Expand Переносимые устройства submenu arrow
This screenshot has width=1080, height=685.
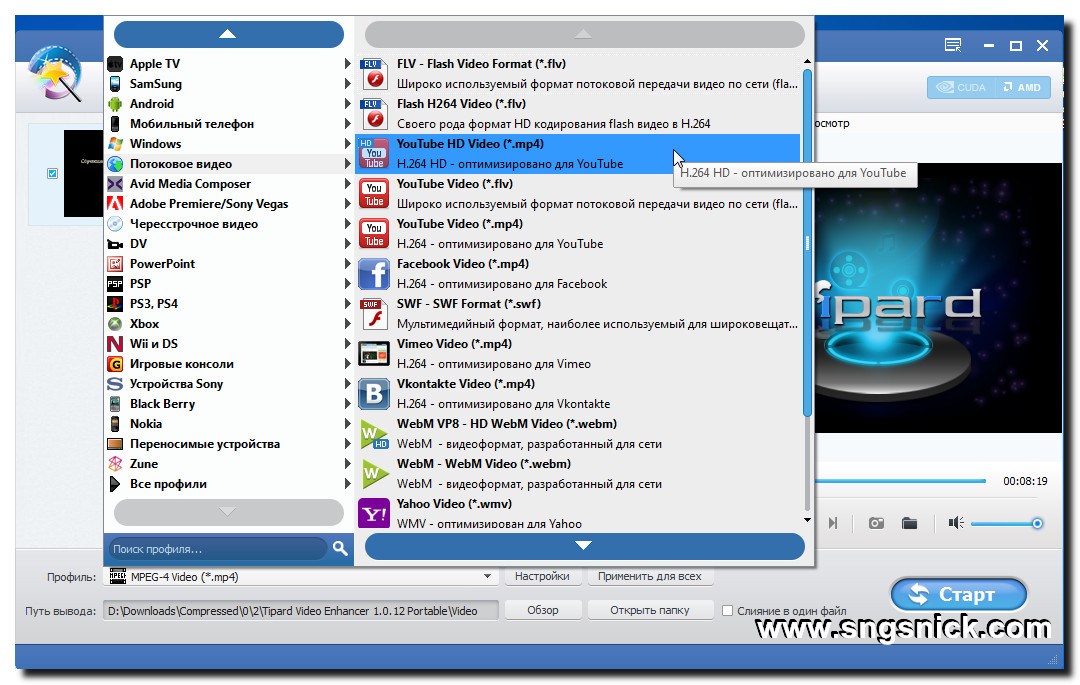pos(348,444)
